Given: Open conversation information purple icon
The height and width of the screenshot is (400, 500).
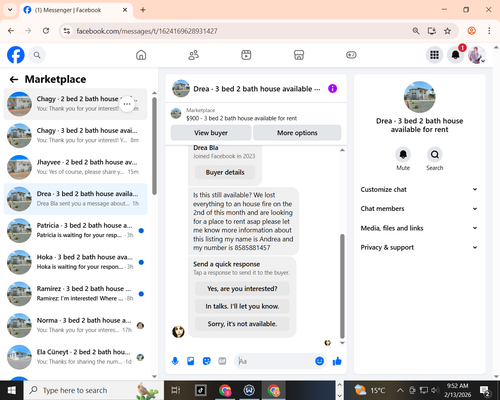Looking at the screenshot, I should (332, 88).
